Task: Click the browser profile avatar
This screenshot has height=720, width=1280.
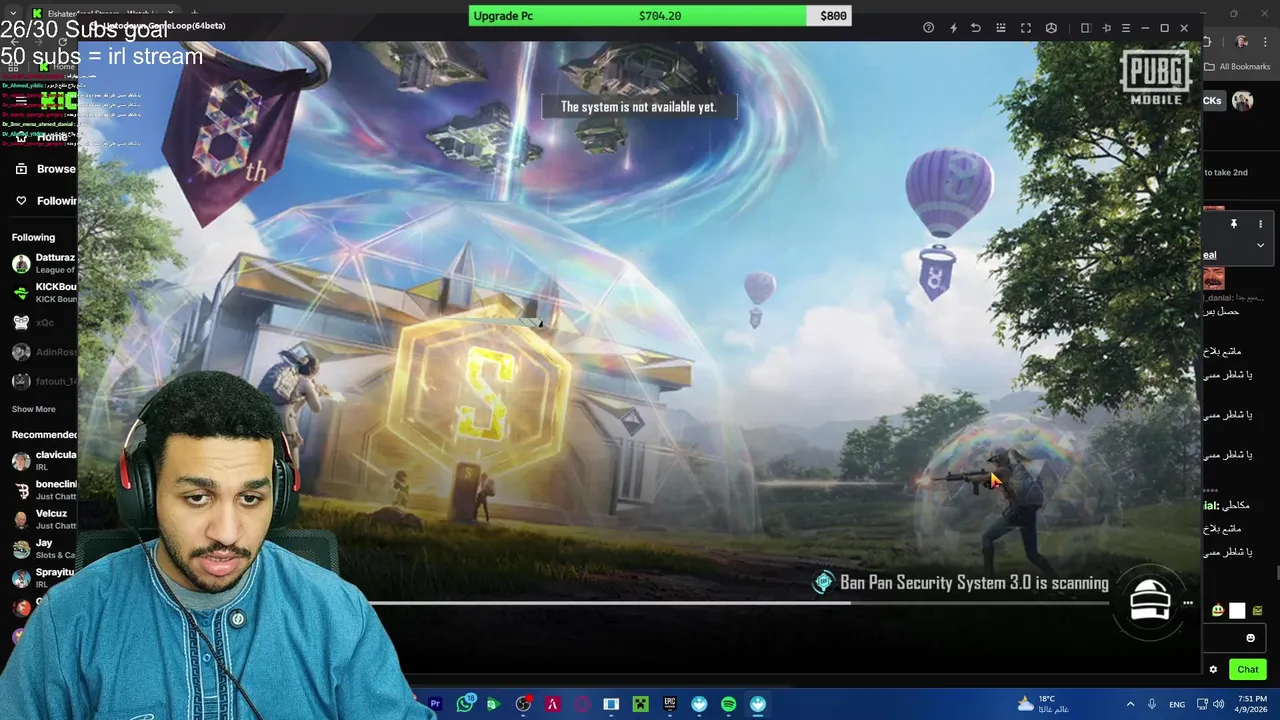Action: coord(1241,42)
